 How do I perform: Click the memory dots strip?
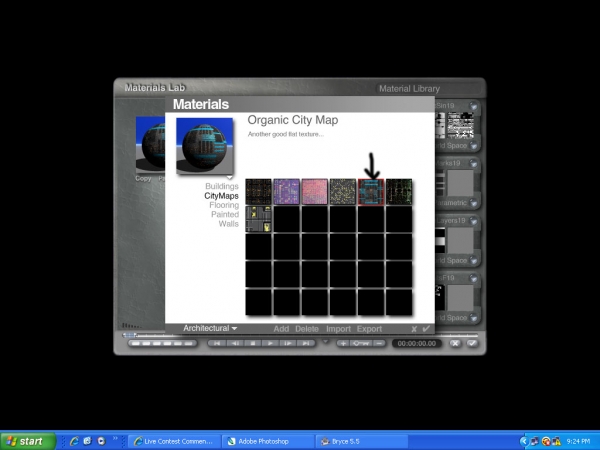[x=162, y=343]
